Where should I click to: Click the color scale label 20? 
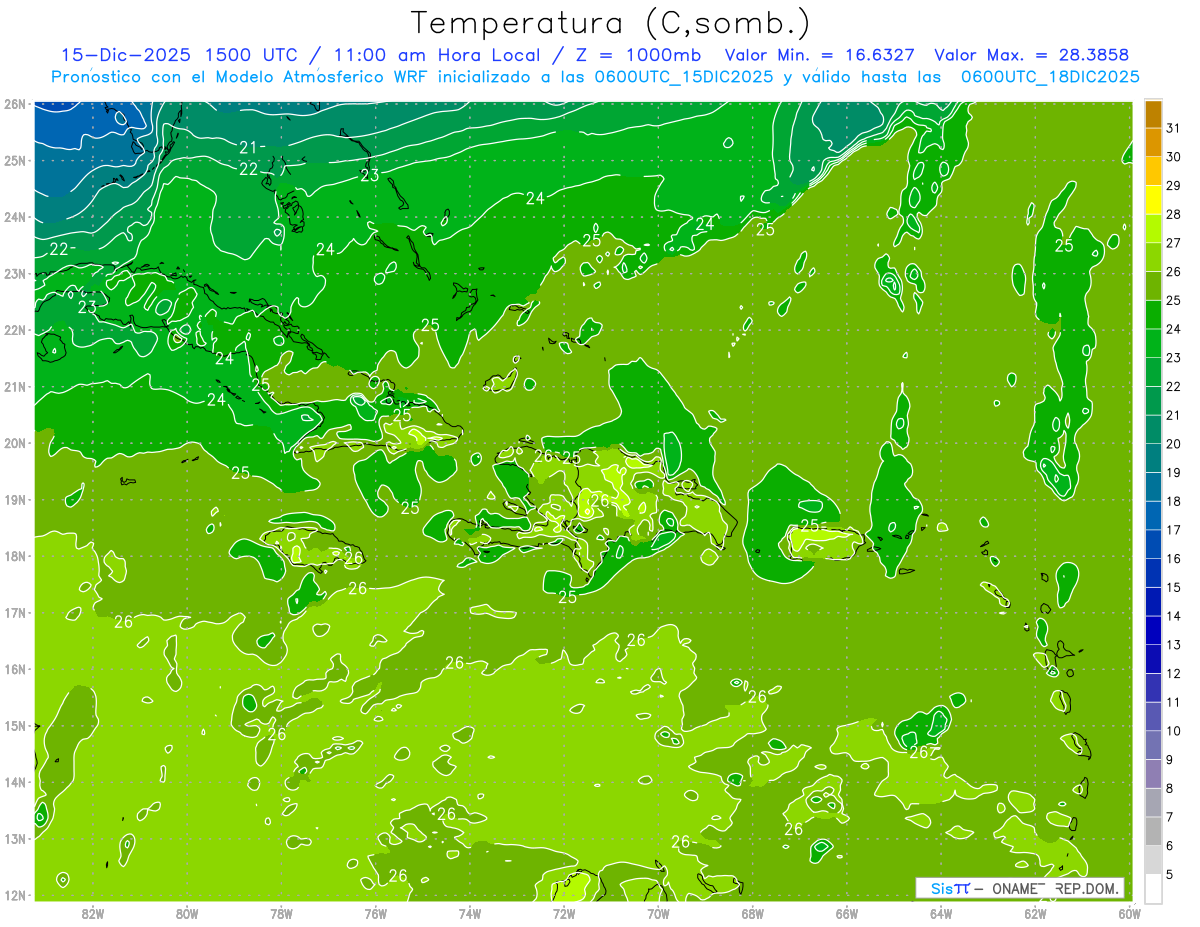pos(1174,443)
